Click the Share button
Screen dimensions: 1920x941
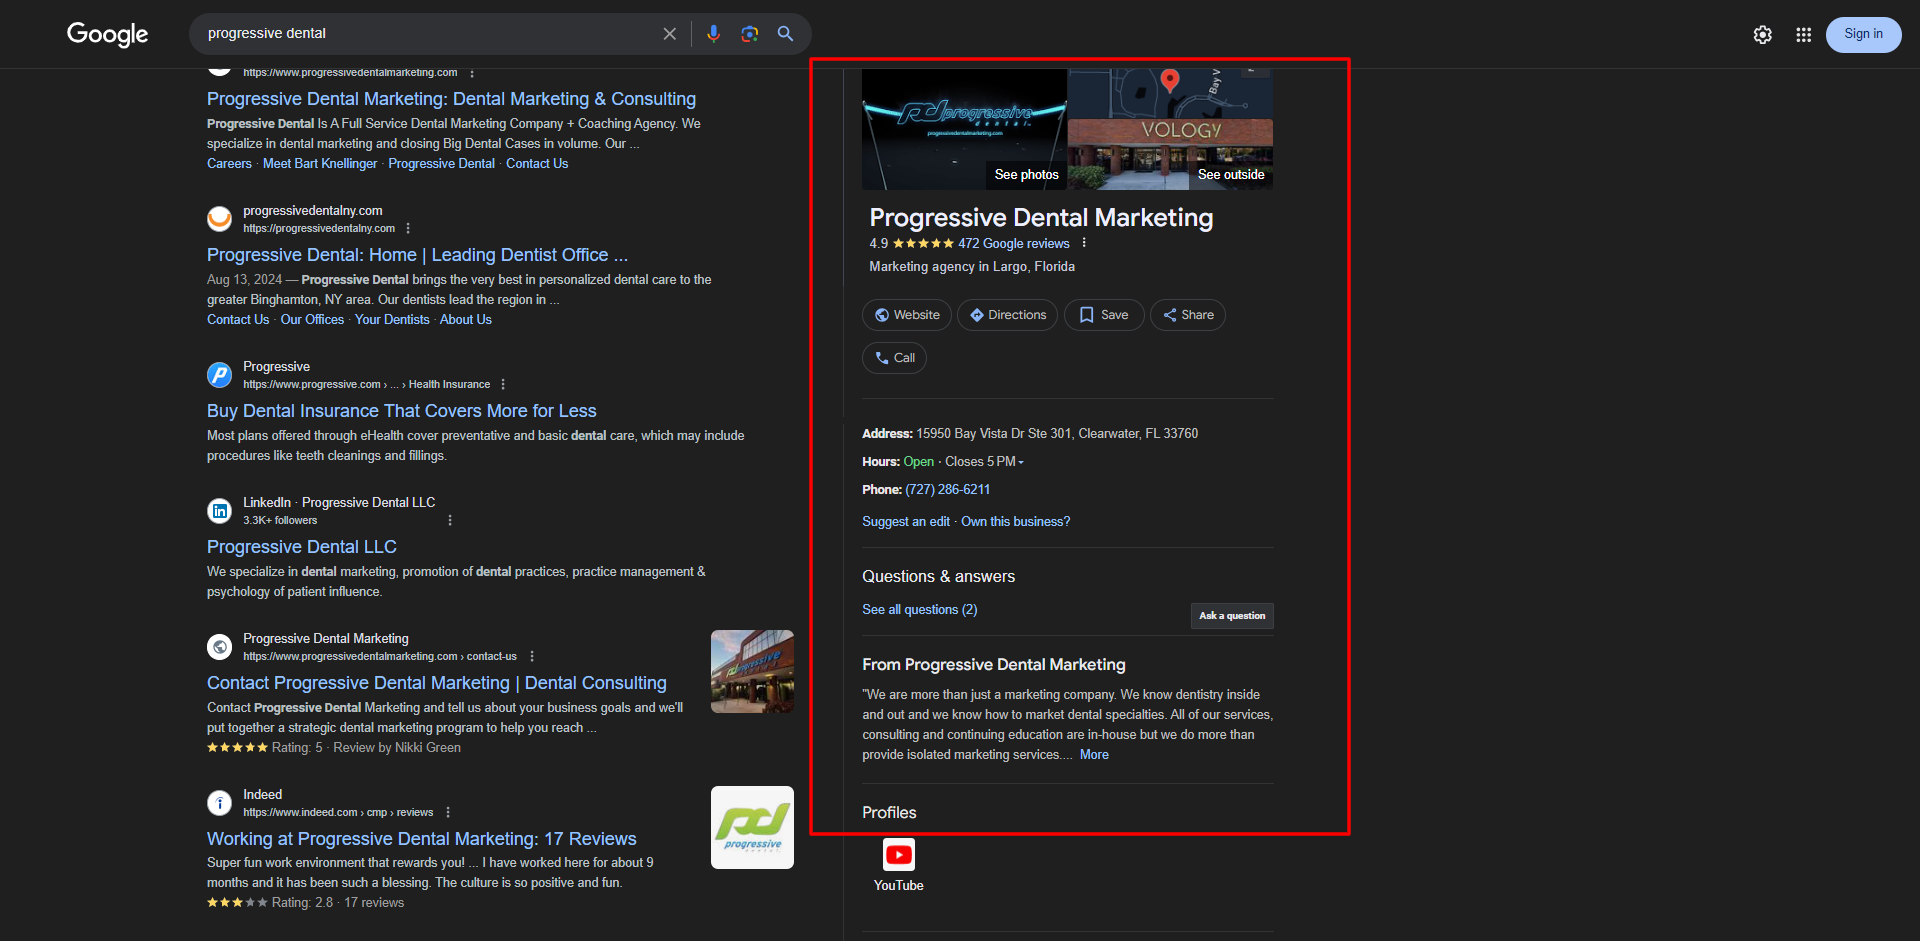pos(1188,315)
